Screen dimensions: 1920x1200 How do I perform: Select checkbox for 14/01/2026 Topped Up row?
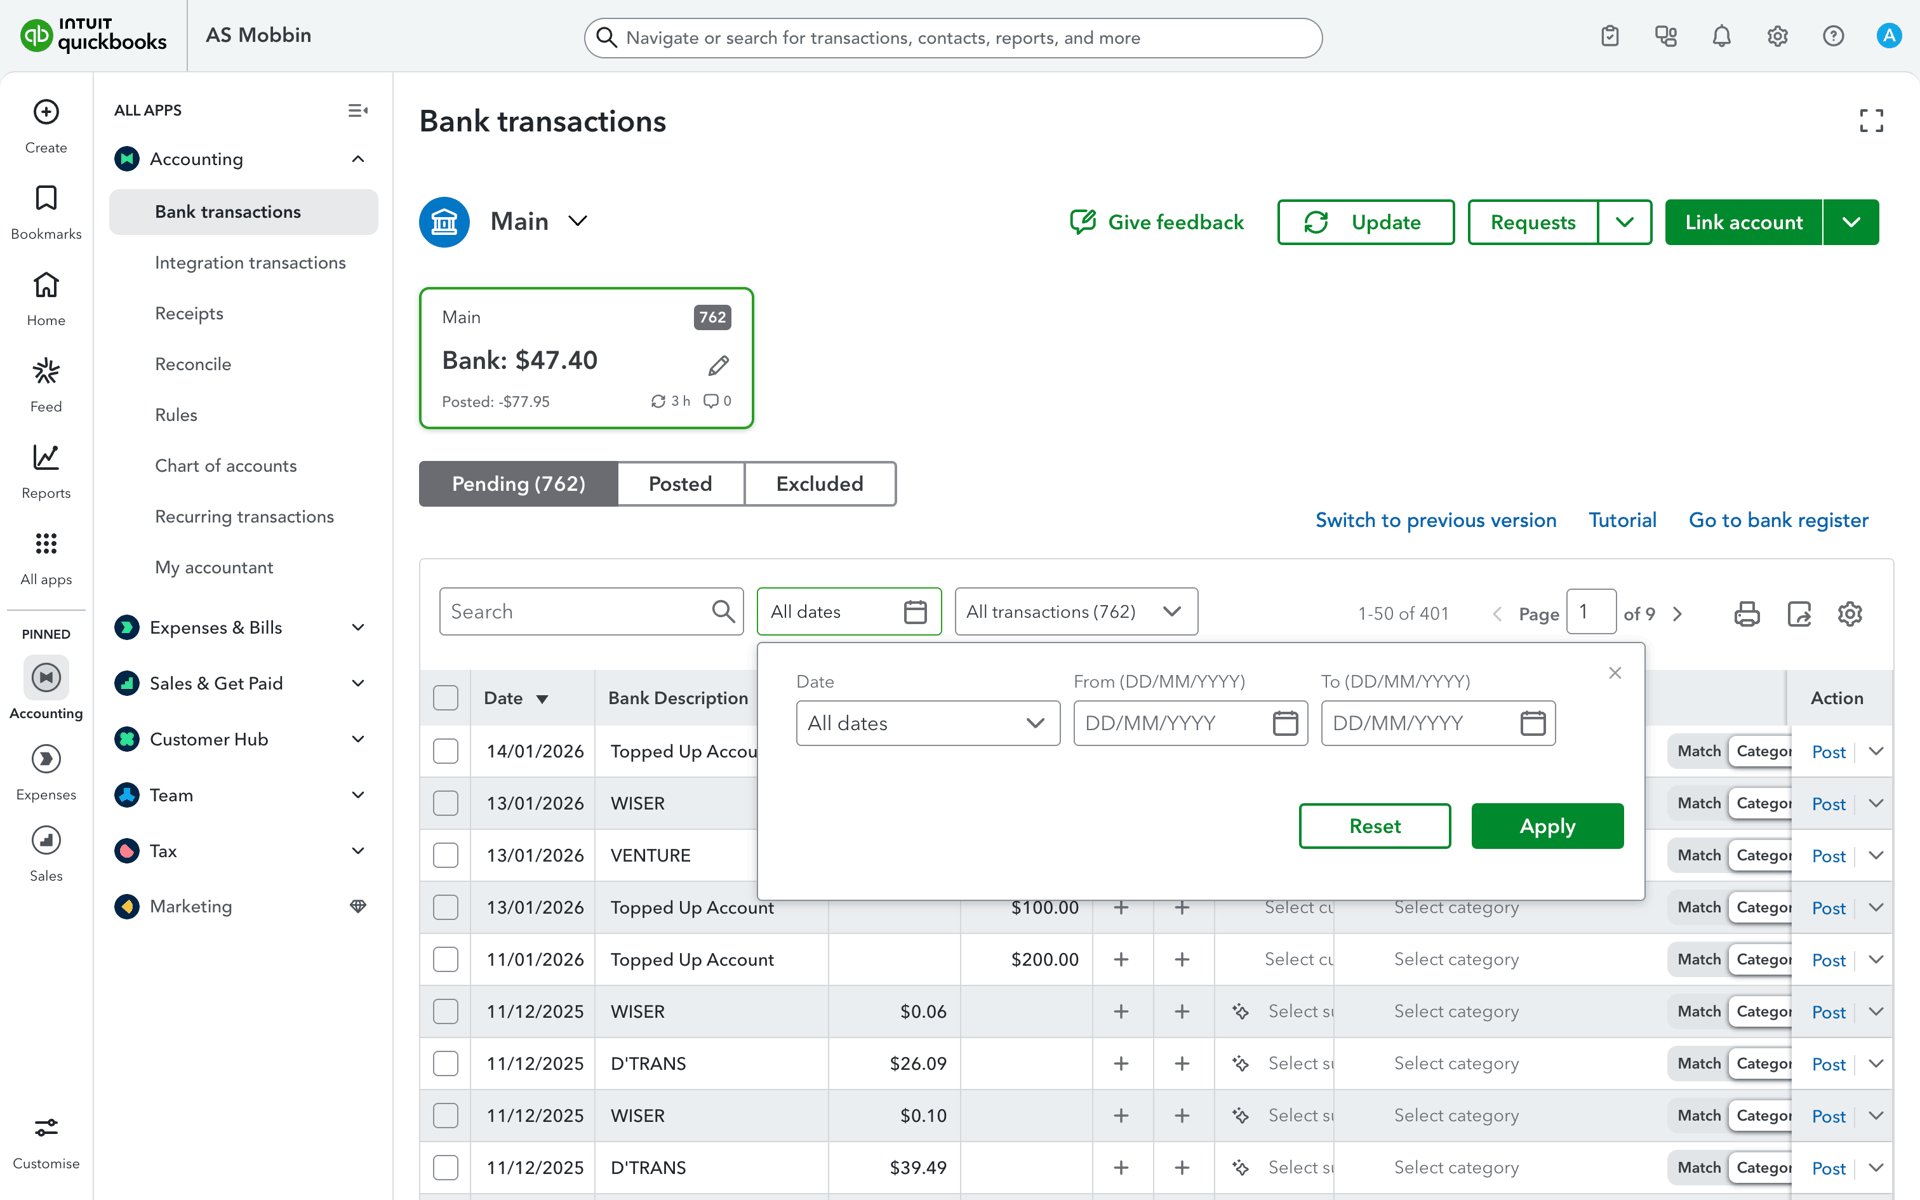[446, 751]
